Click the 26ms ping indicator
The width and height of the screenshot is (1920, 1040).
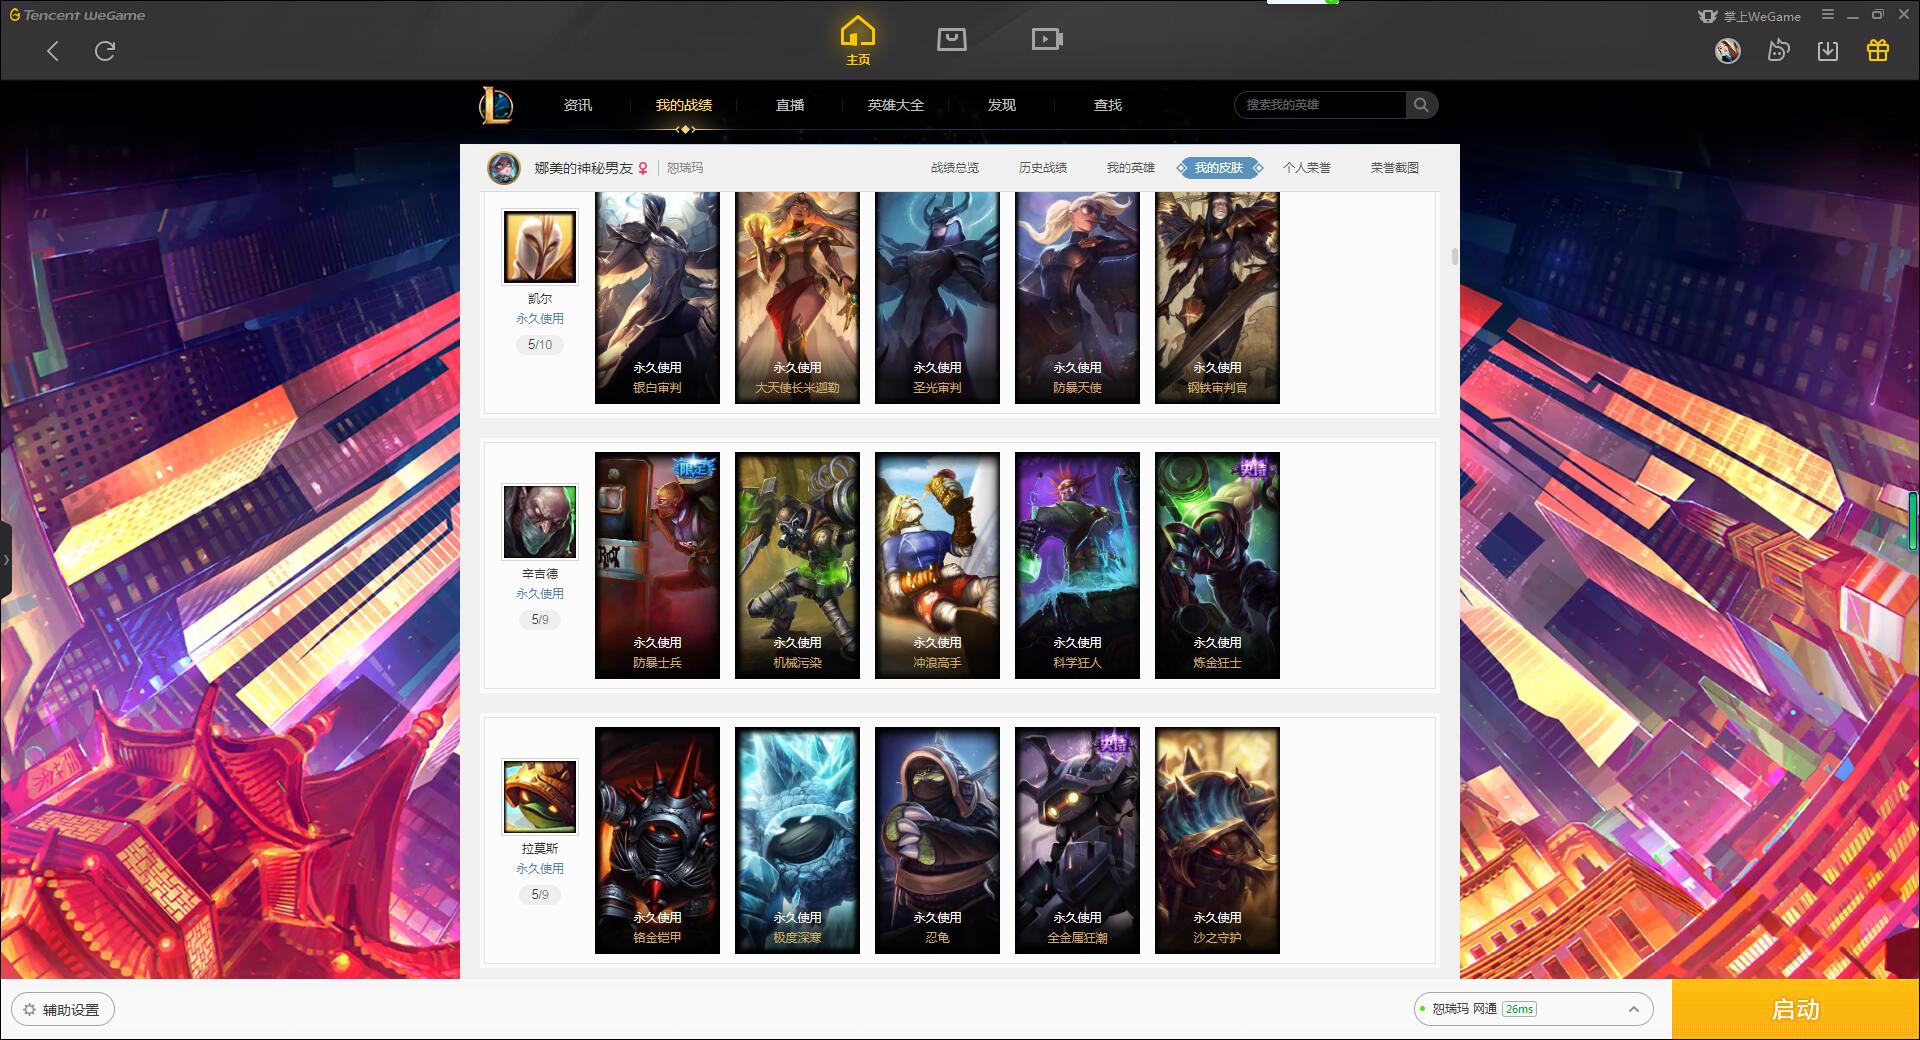1519,1009
